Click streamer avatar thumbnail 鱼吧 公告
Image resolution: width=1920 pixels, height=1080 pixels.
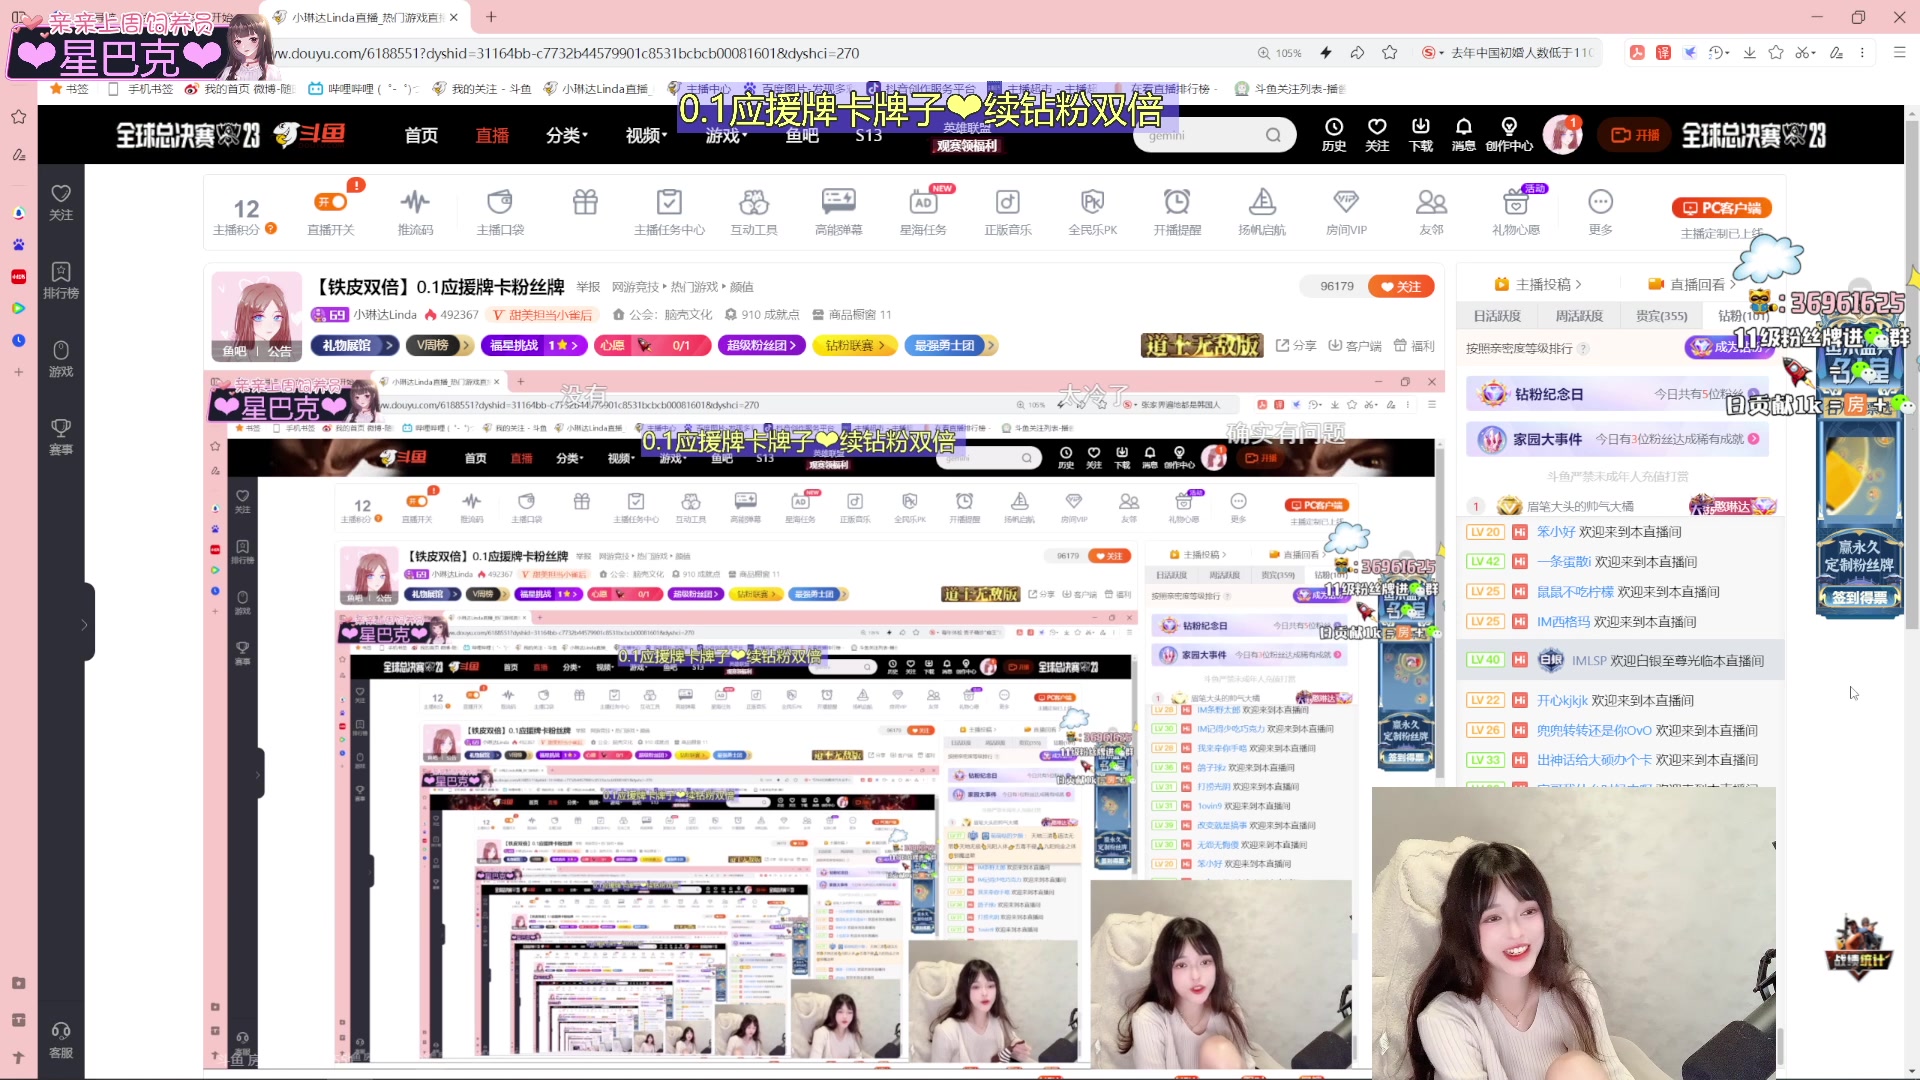click(x=257, y=316)
